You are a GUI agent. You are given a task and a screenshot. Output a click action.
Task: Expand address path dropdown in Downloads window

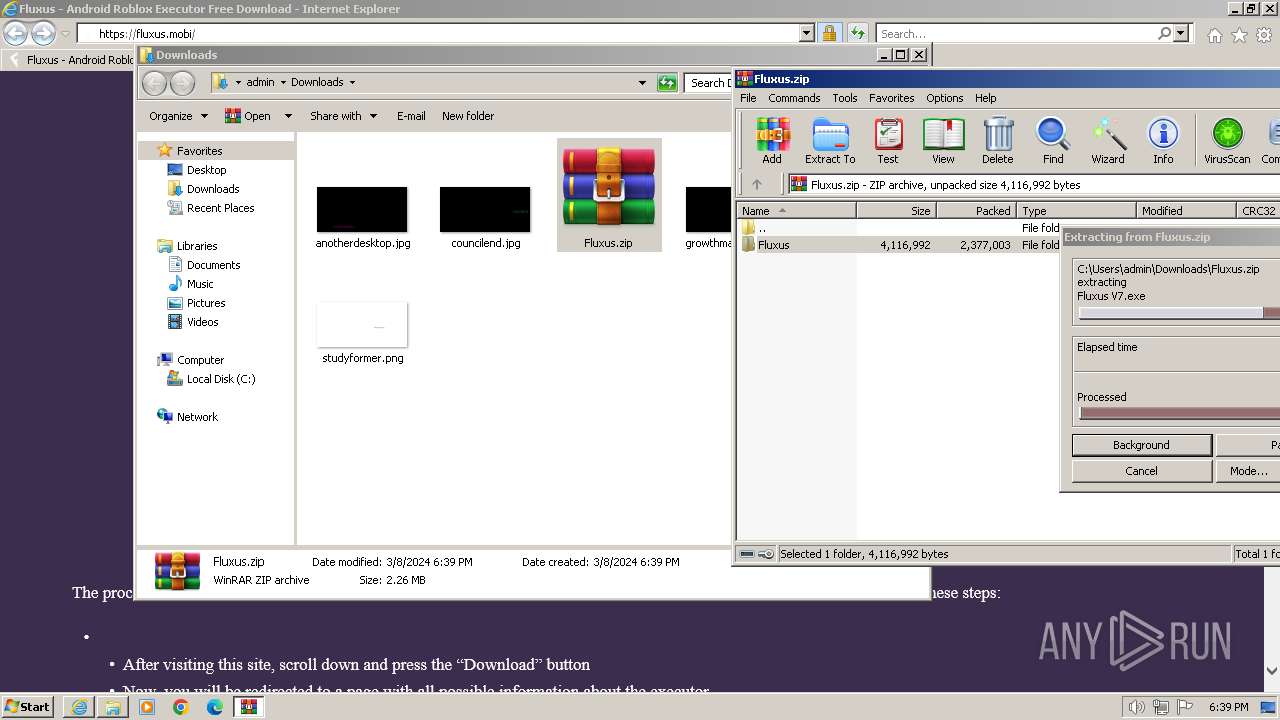click(642, 83)
